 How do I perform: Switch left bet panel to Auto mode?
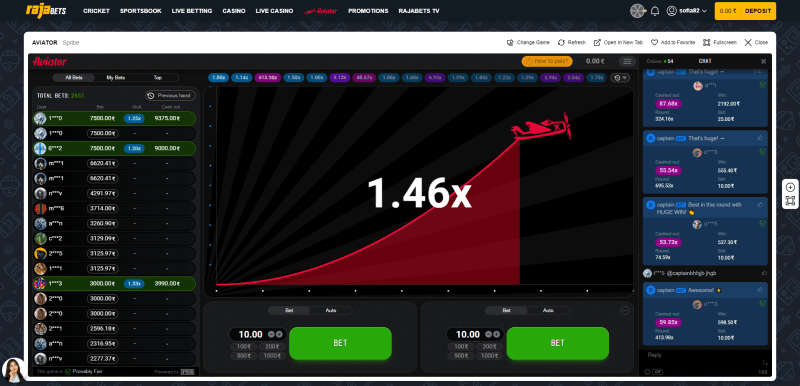(331, 311)
